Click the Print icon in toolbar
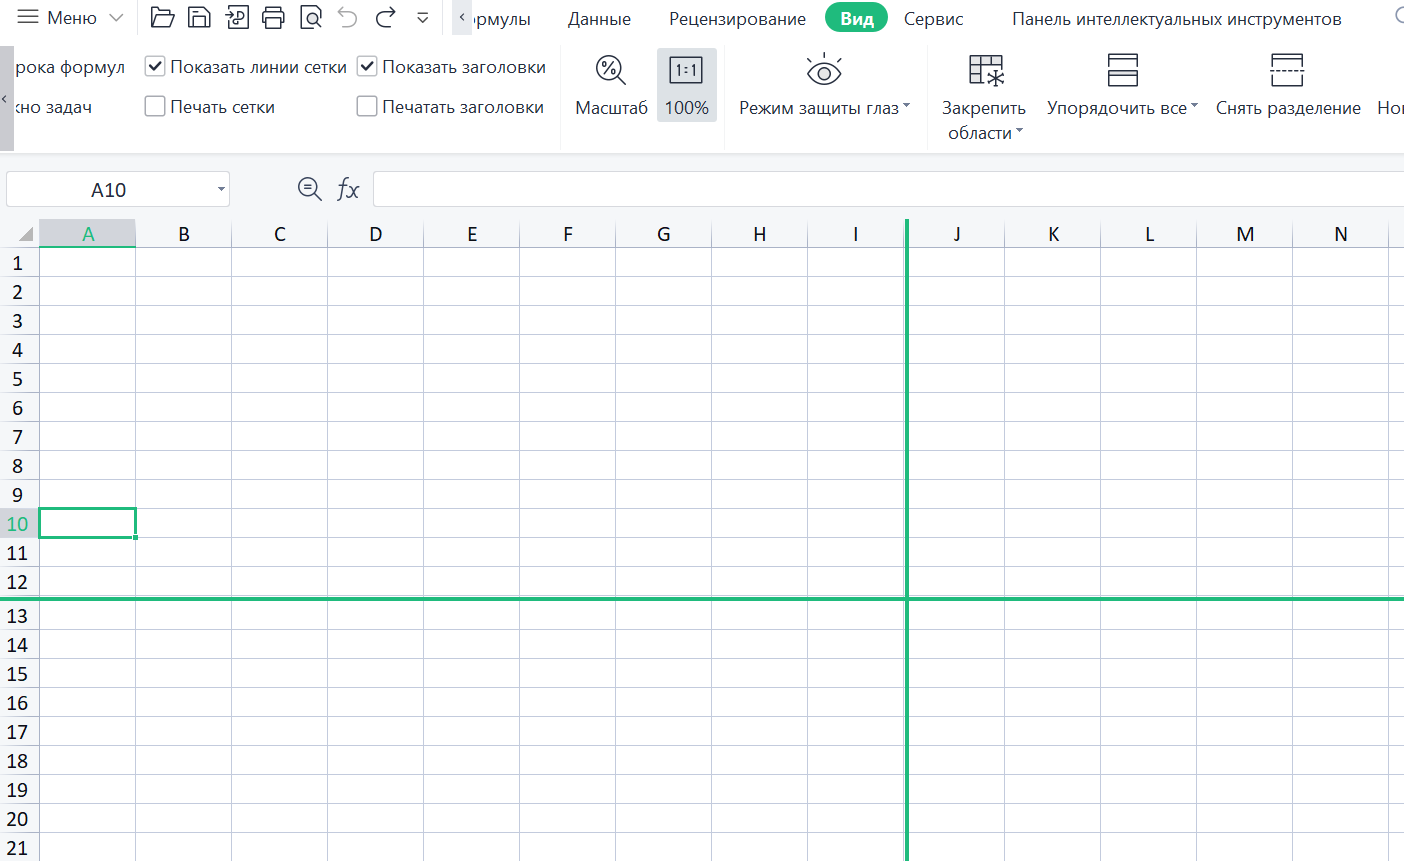Viewport: 1404px width, 861px height. [x=273, y=17]
